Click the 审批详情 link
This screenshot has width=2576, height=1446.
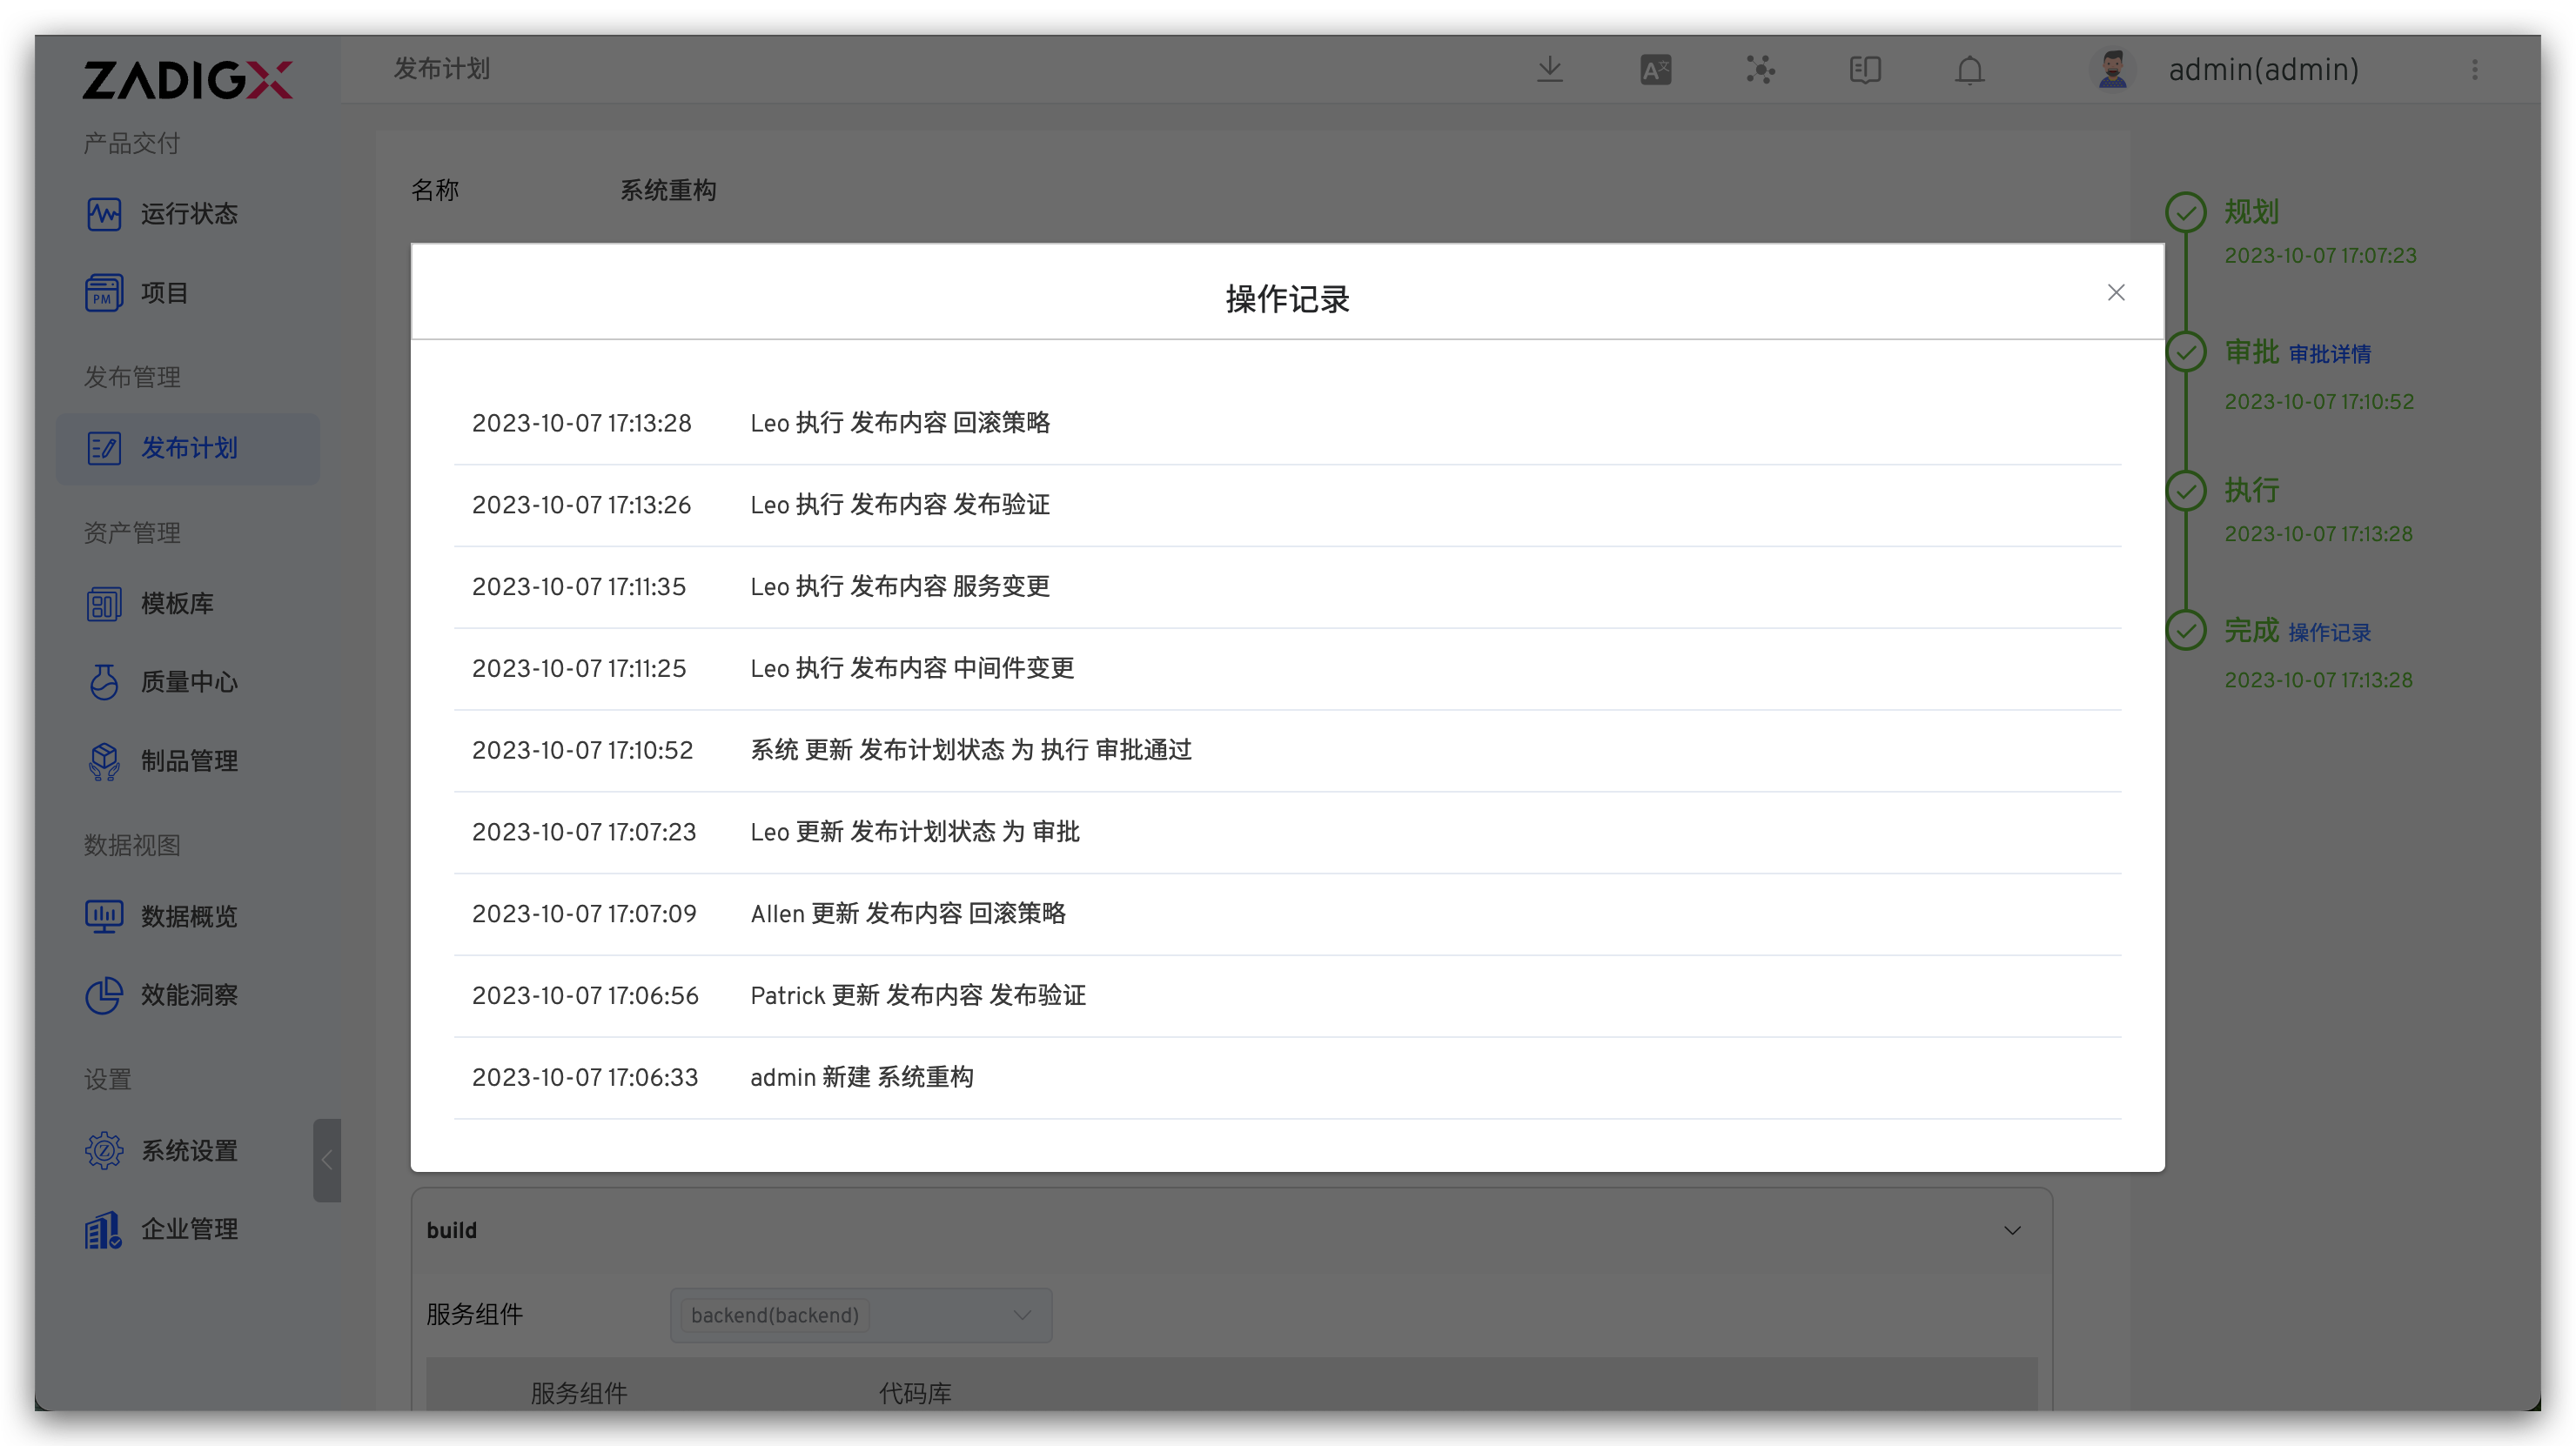(x=2329, y=354)
